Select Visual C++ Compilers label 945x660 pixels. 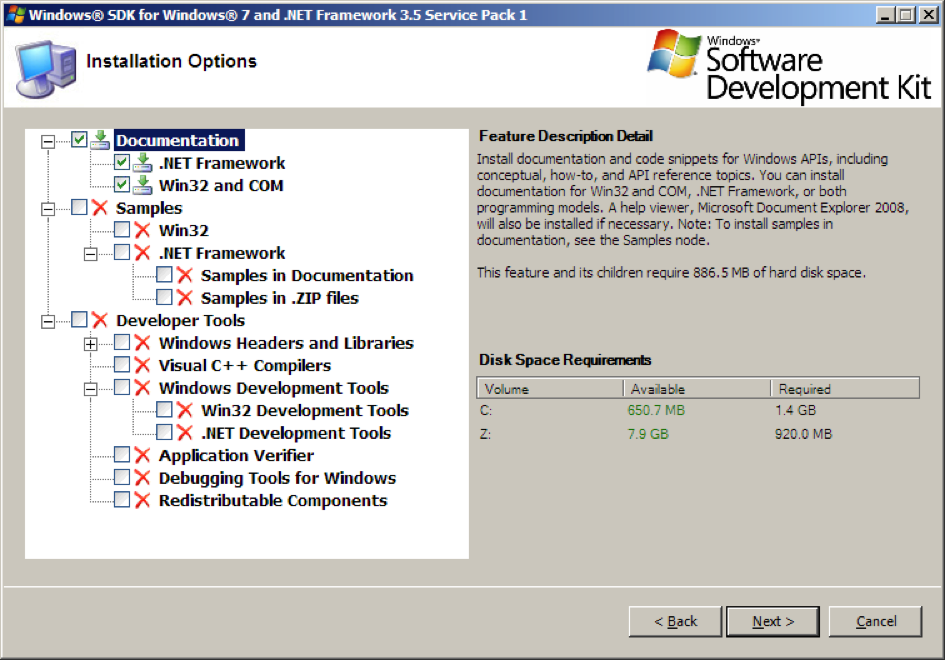tap(245, 365)
